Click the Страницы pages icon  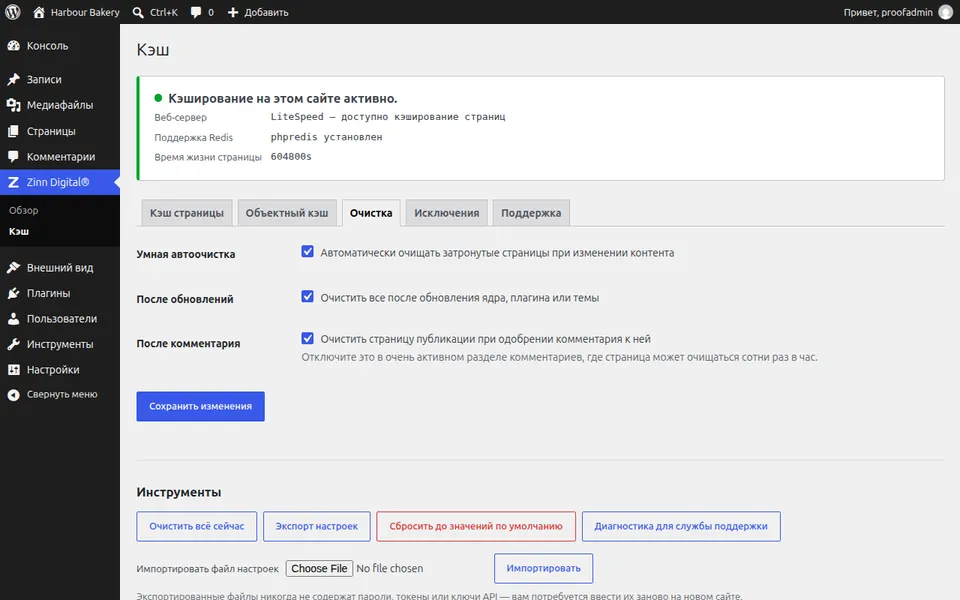pyautogui.click(x=13, y=131)
